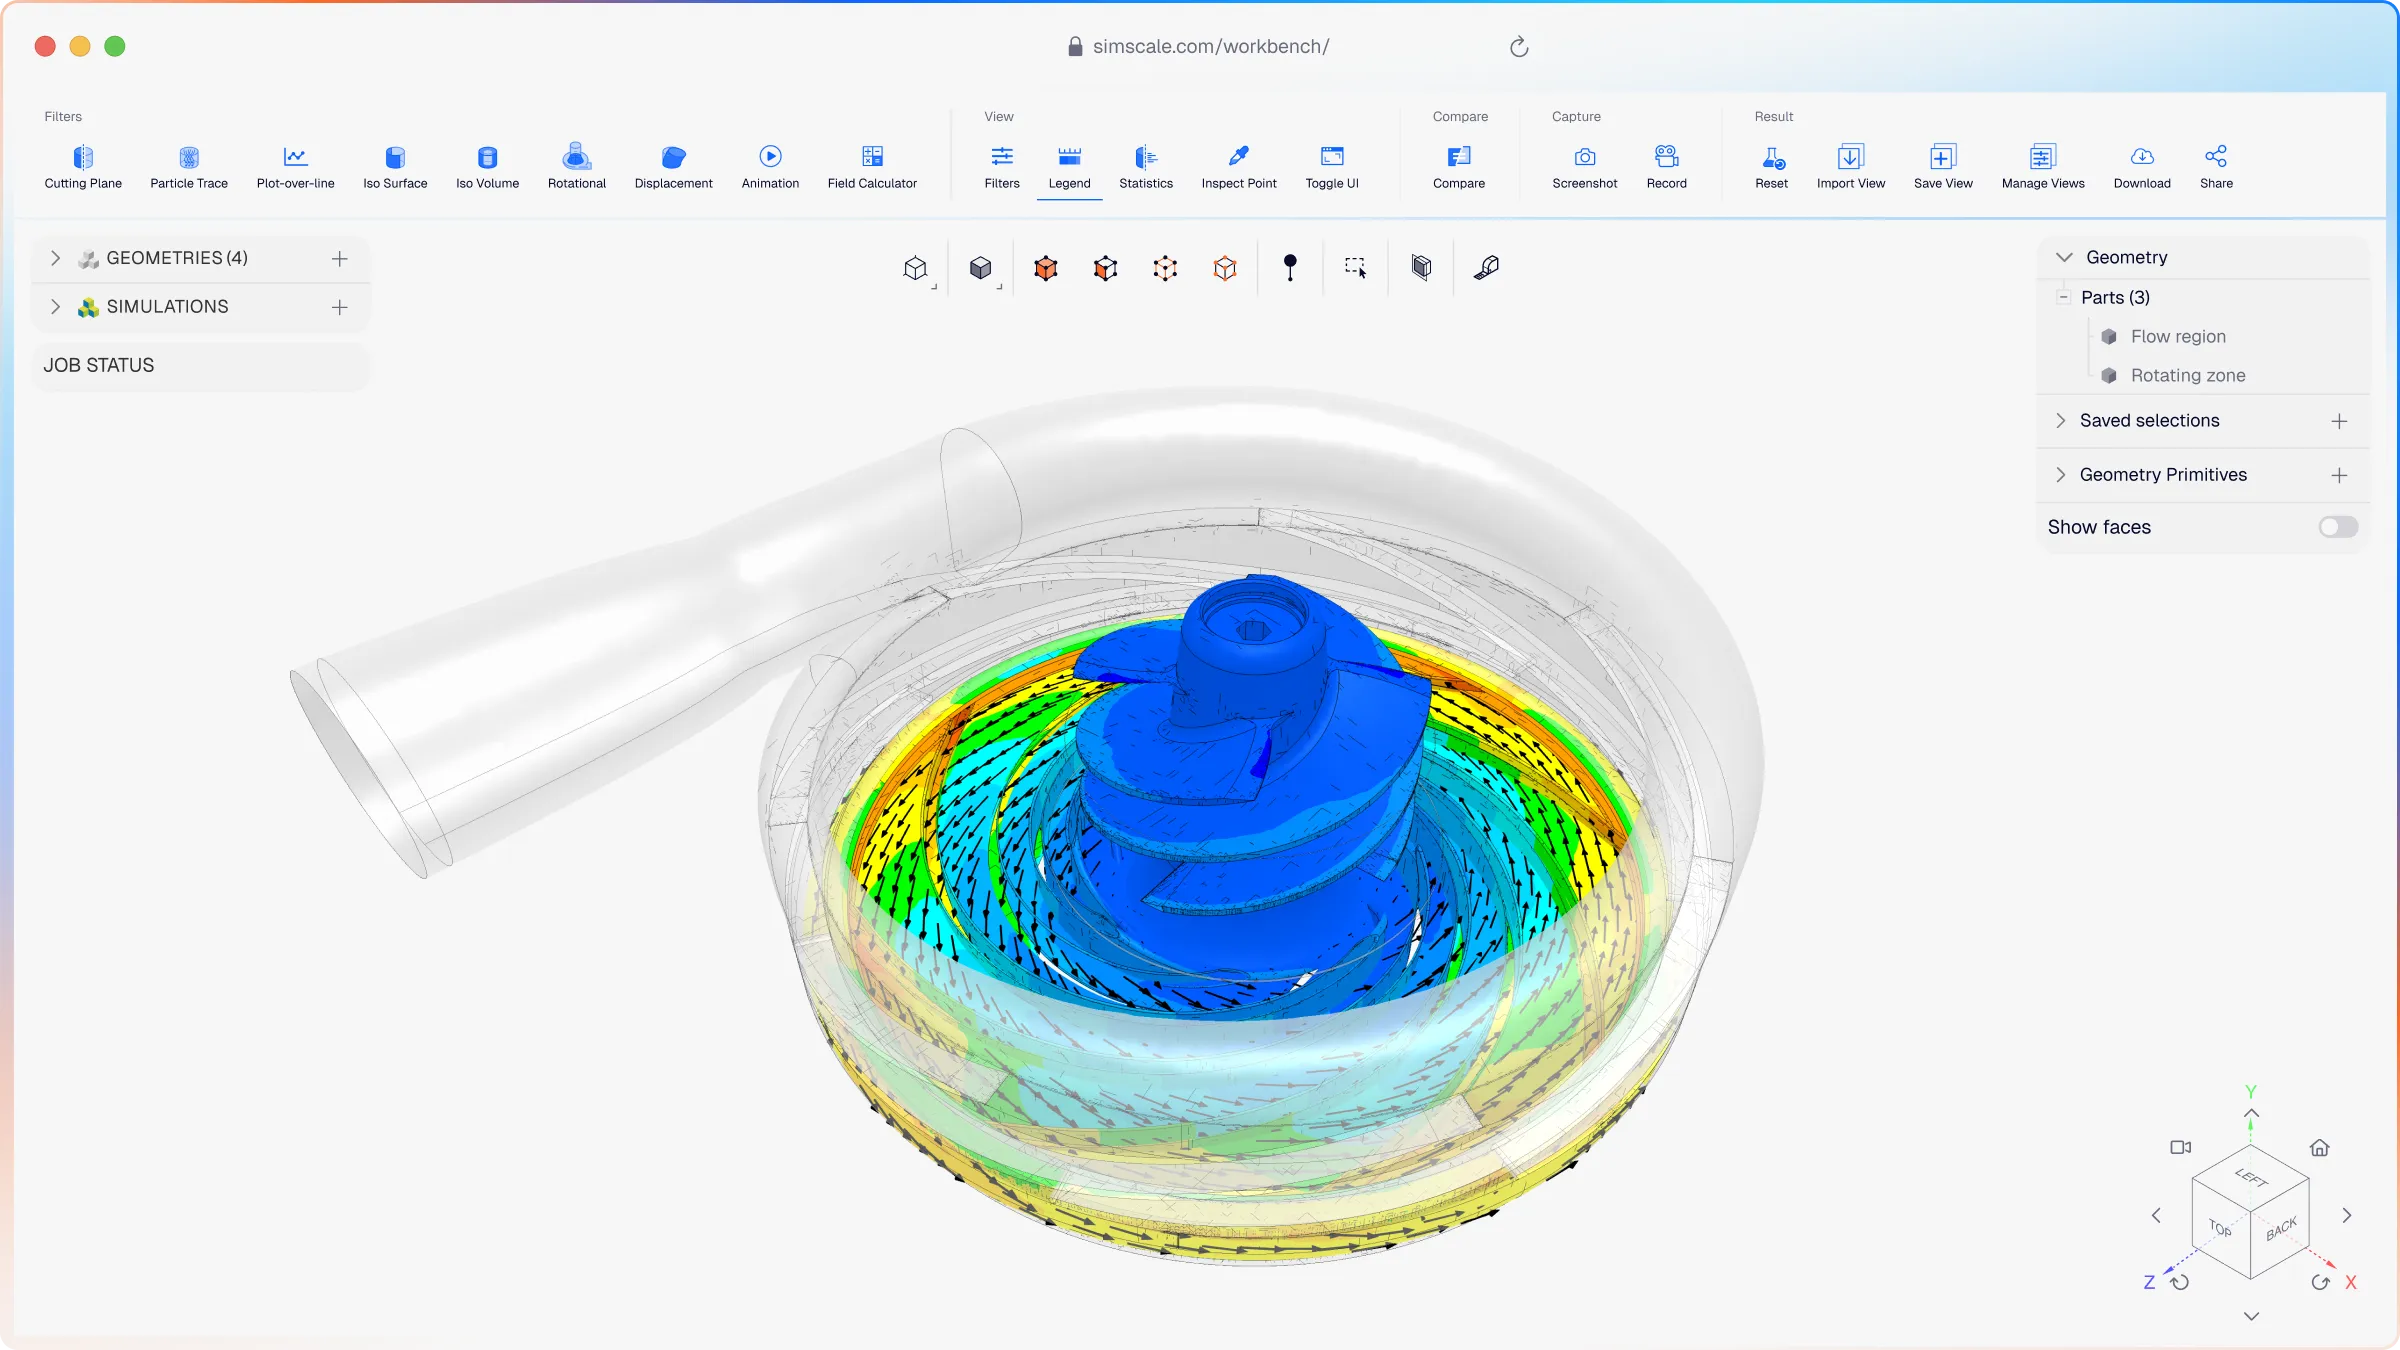Expand the GEOMETRIES (4) tree

point(56,258)
